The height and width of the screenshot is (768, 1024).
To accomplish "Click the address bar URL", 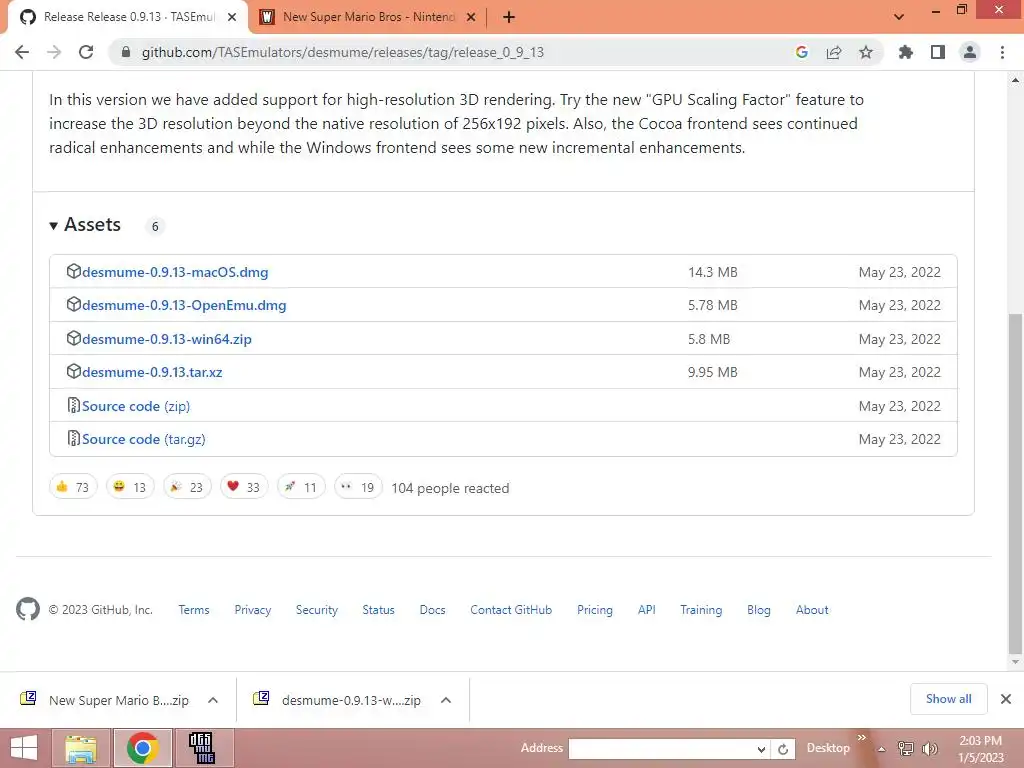I will tap(343, 52).
